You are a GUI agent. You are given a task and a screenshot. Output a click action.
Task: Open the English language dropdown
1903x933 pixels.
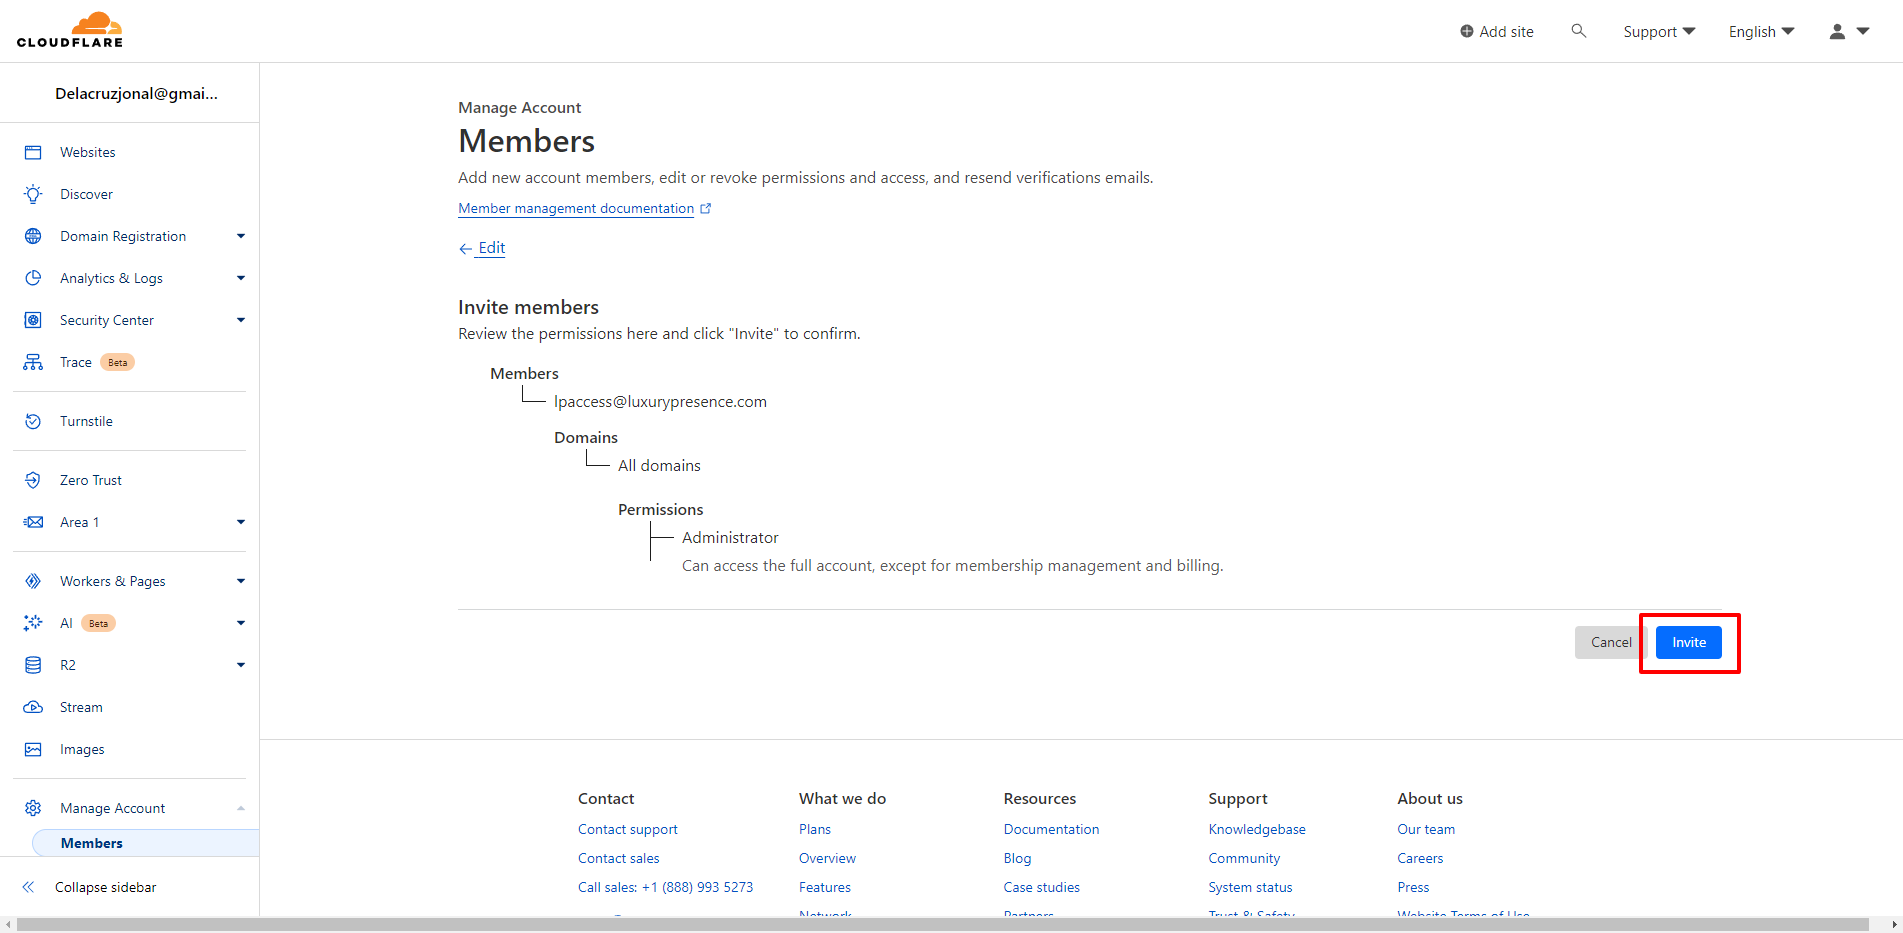coord(1760,32)
